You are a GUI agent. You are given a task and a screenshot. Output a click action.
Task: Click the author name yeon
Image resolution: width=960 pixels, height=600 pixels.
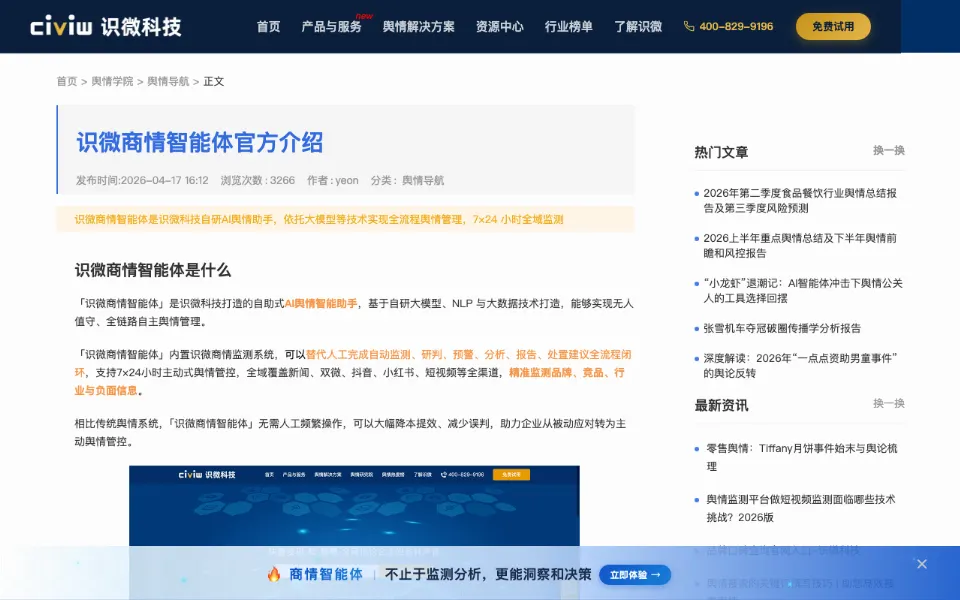347,181
